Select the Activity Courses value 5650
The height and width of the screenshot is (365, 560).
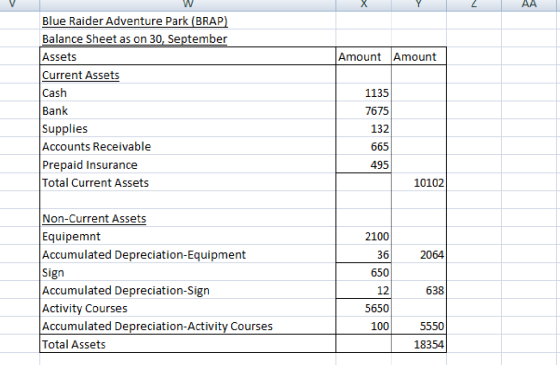tap(364, 308)
